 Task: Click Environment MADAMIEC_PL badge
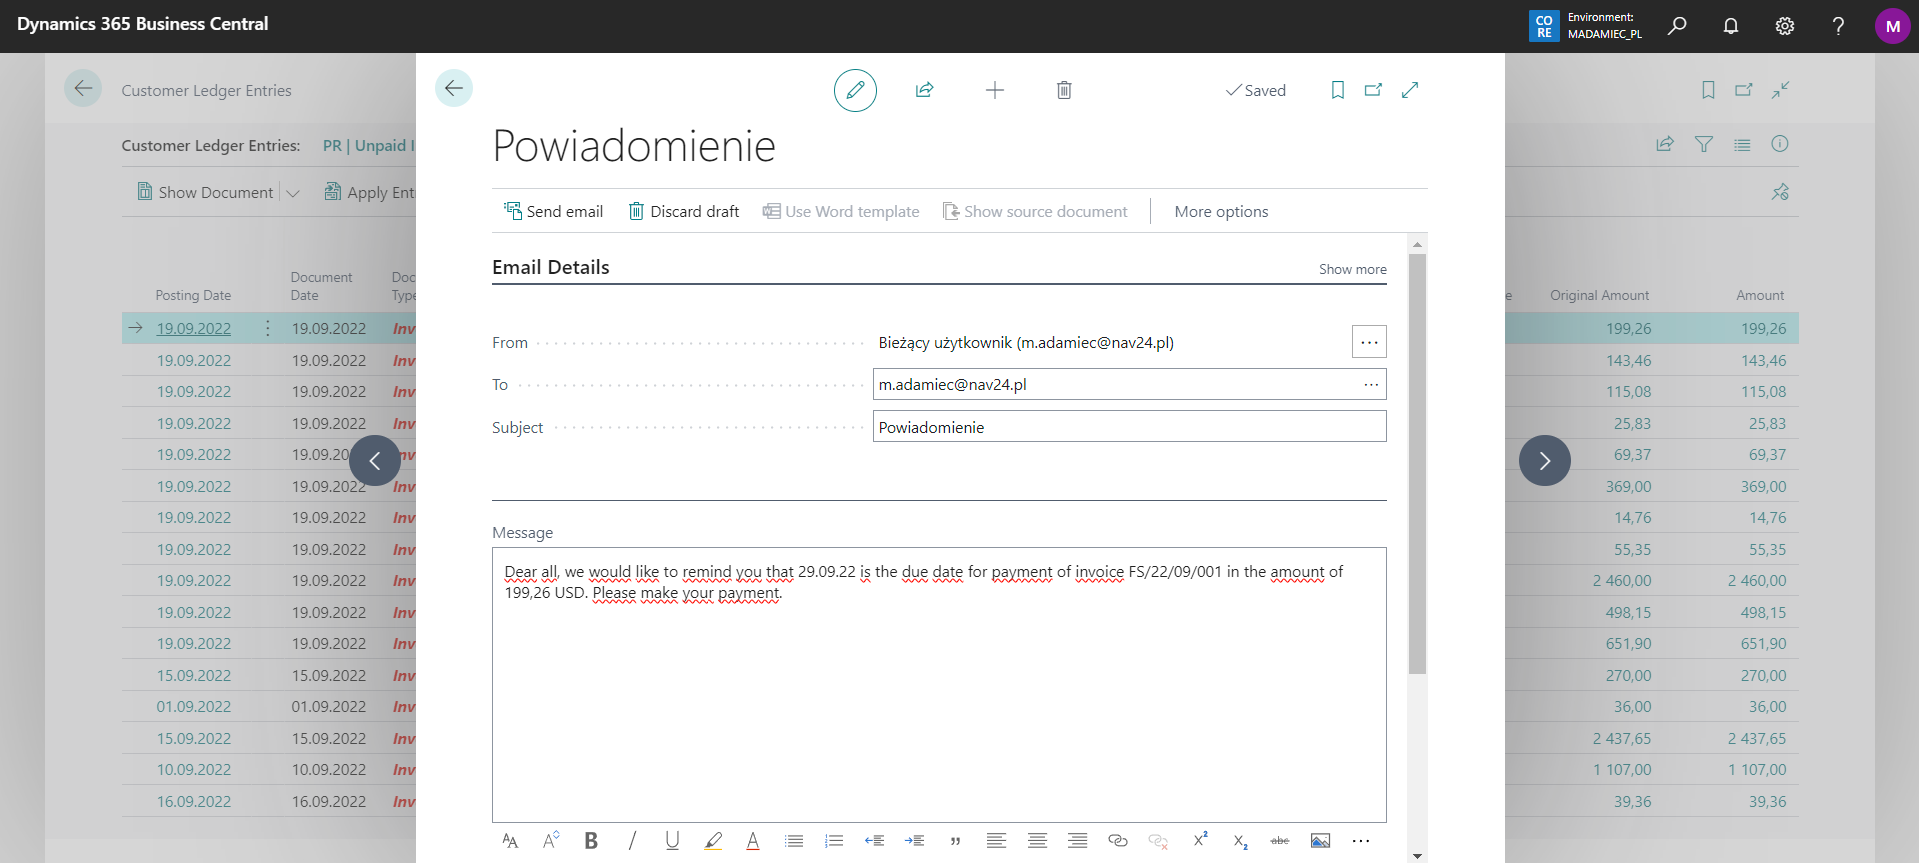click(x=1586, y=26)
